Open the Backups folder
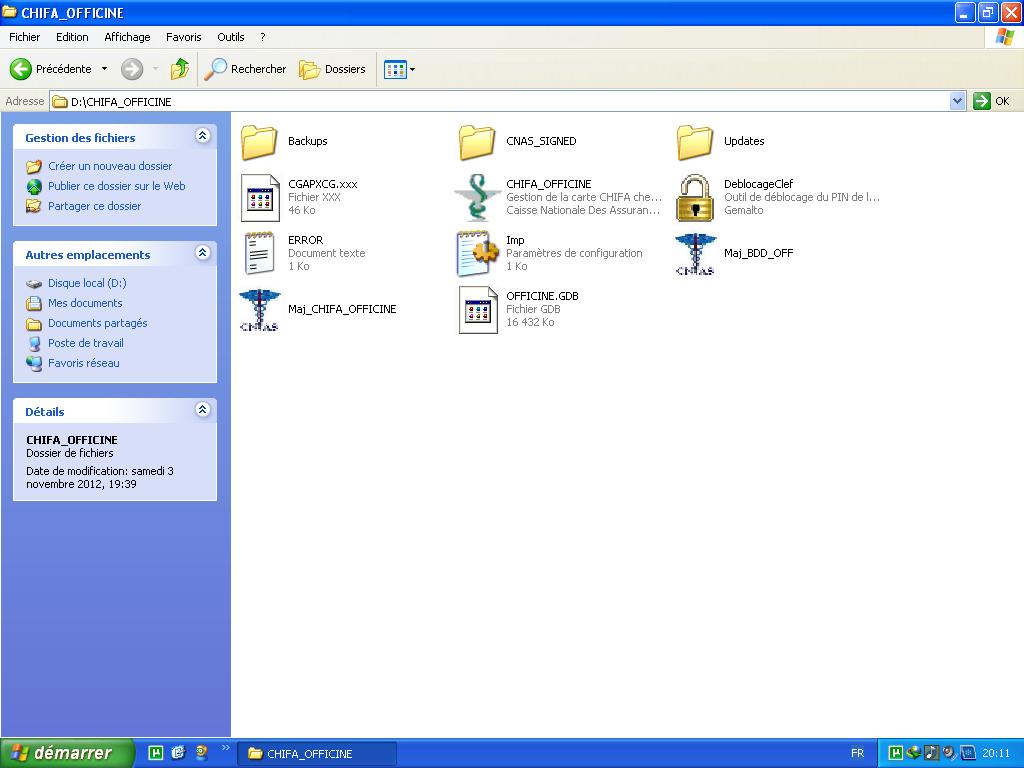This screenshot has height=768, width=1024. 259,141
